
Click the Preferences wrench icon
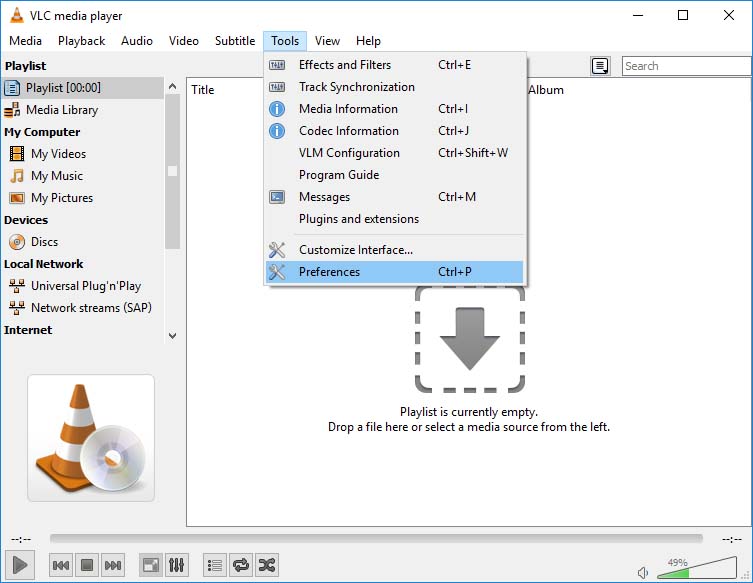click(x=277, y=272)
